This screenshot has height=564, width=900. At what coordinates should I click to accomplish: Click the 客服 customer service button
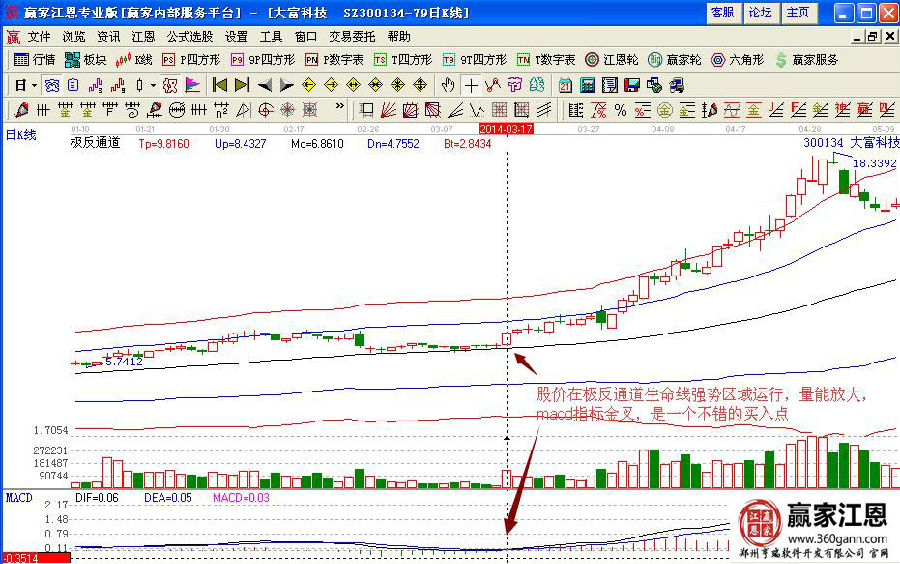pos(722,13)
